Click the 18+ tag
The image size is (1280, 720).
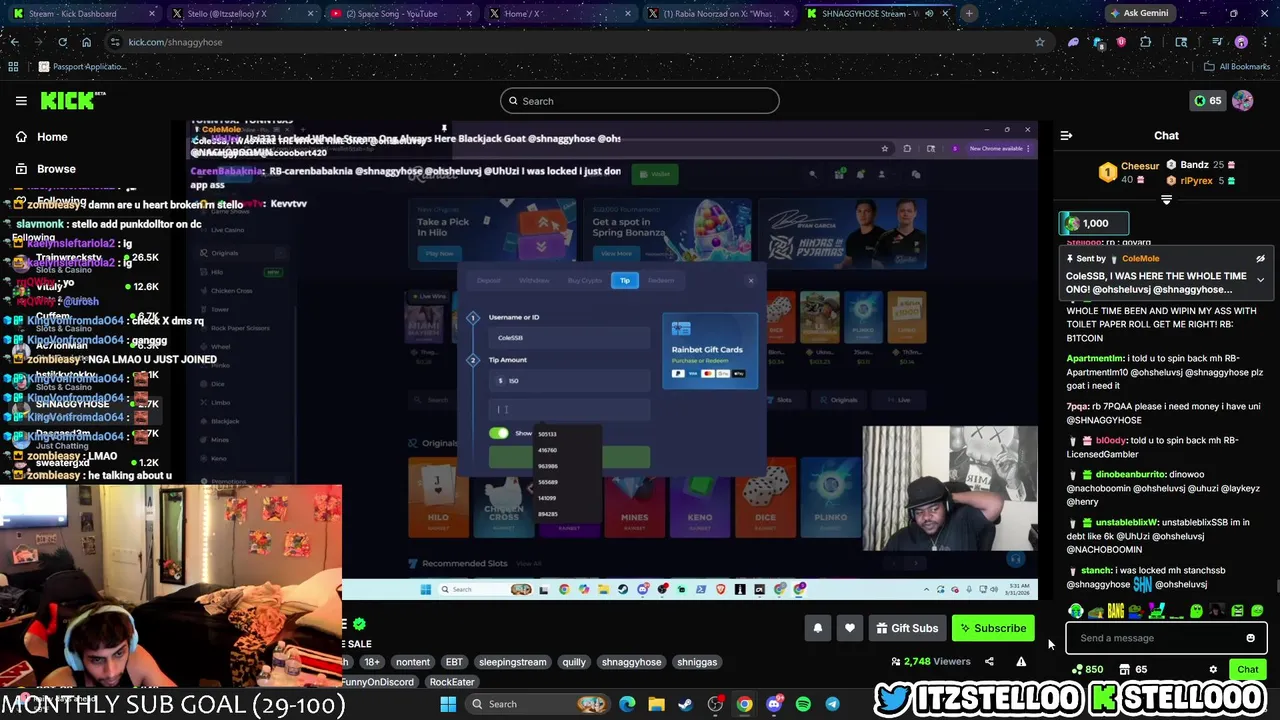click(372, 662)
